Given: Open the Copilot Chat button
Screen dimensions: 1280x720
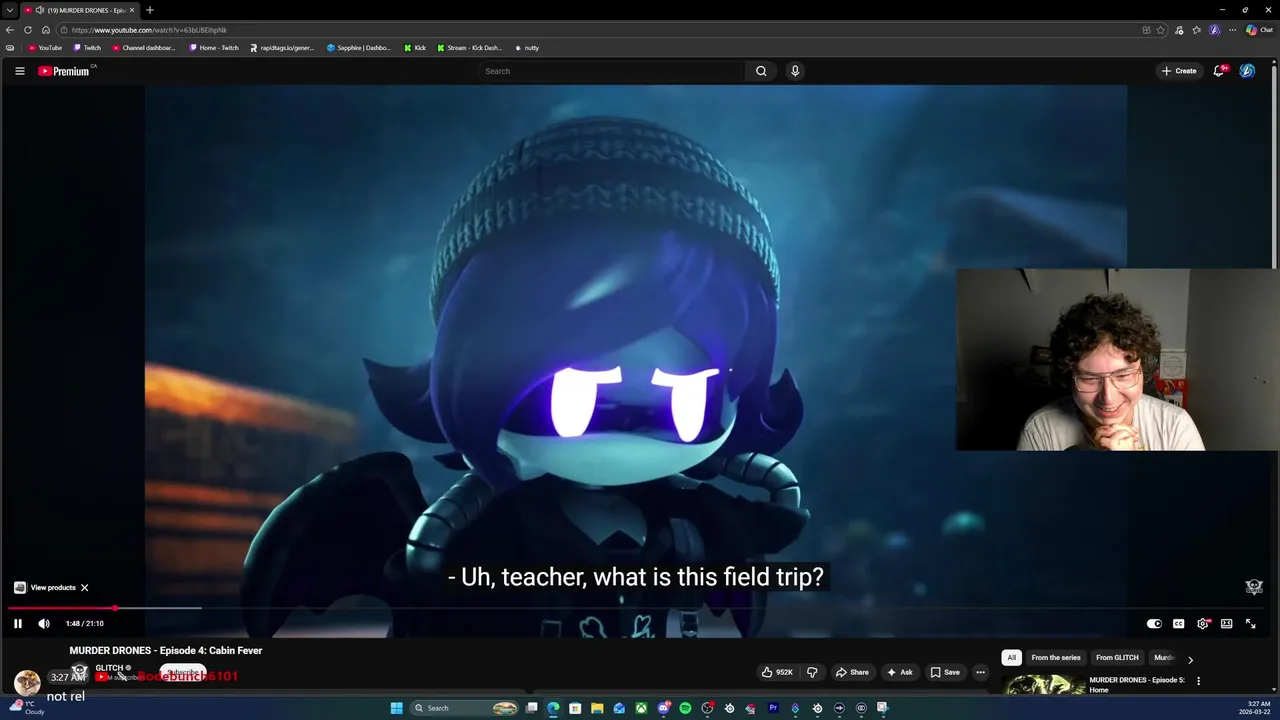Looking at the screenshot, I should 1259,30.
